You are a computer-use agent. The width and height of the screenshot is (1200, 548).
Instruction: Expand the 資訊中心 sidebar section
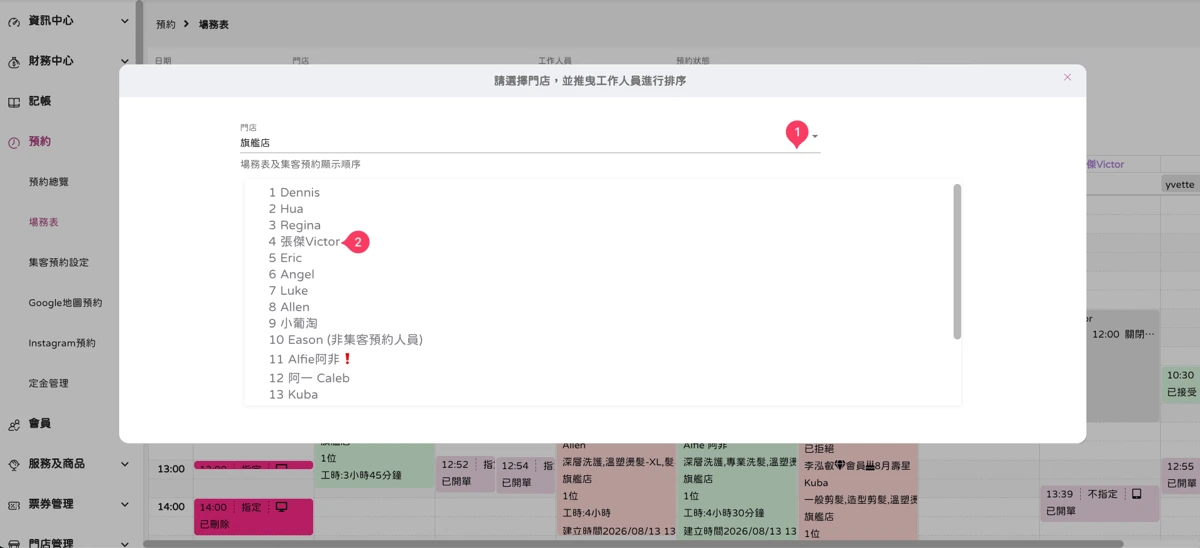pos(124,21)
